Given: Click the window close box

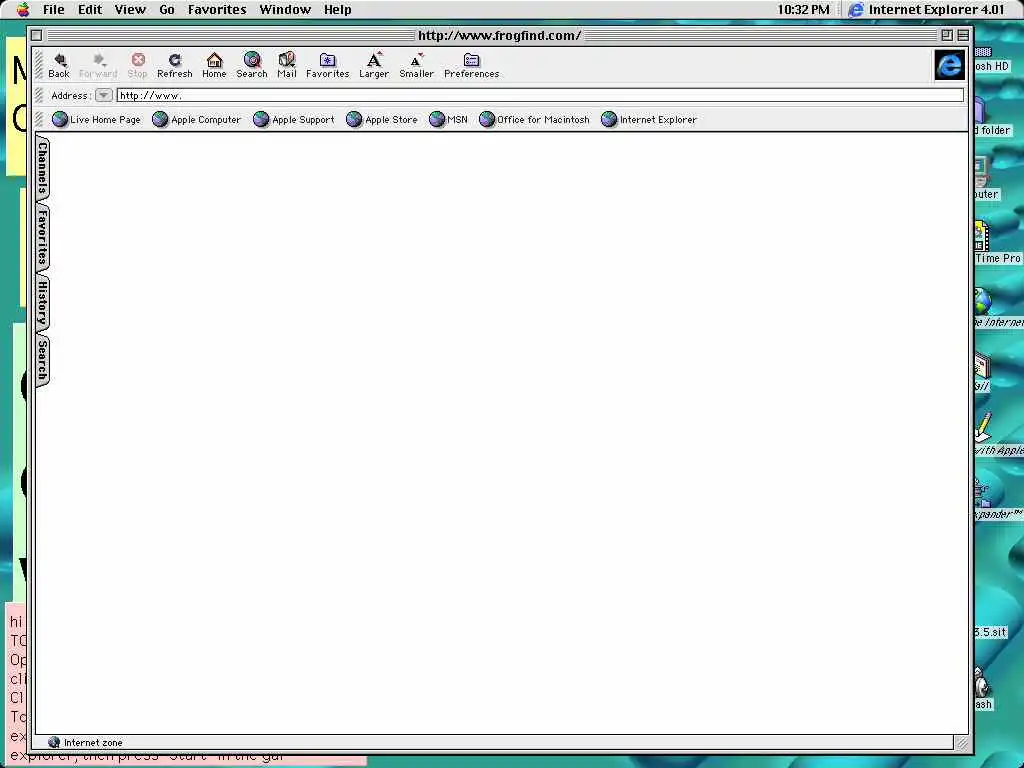Looking at the screenshot, I should [37, 35].
